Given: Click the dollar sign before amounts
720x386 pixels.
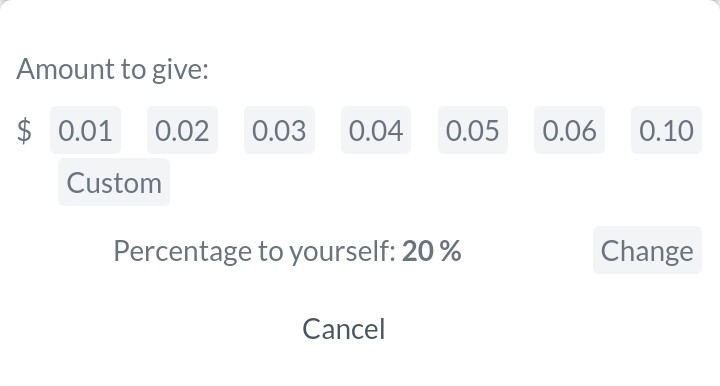Looking at the screenshot, I should click(x=24, y=130).
